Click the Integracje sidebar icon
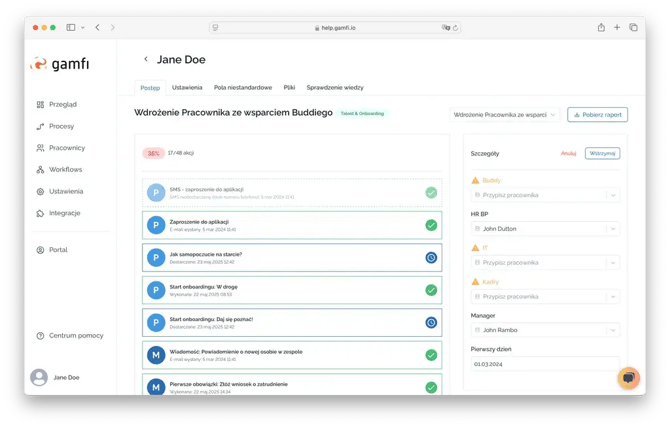670x427 pixels. point(40,213)
